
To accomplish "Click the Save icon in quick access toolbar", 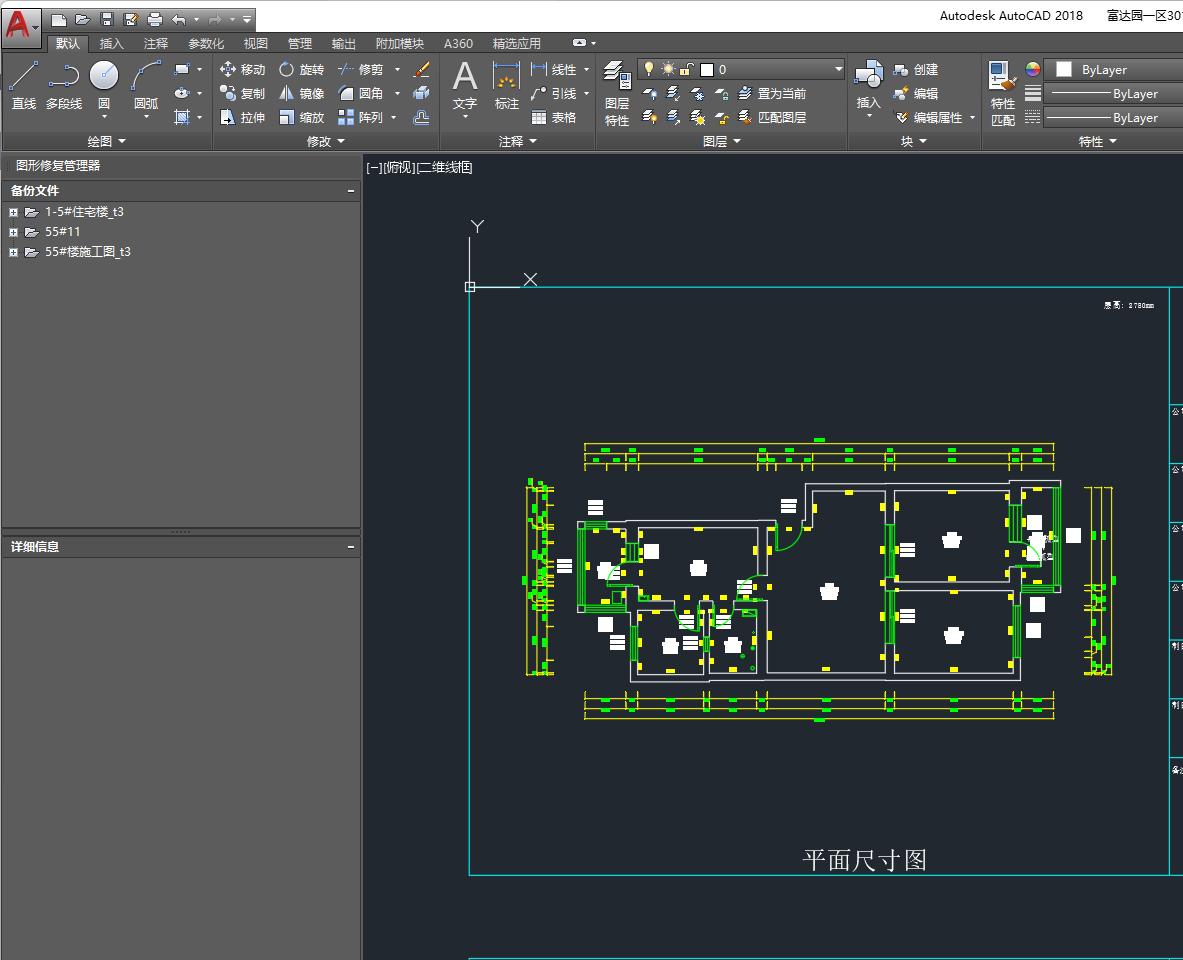I will pos(106,19).
